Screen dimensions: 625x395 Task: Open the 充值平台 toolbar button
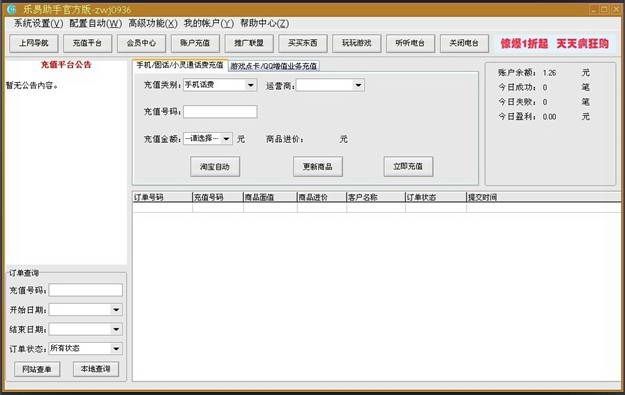[x=88, y=43]
